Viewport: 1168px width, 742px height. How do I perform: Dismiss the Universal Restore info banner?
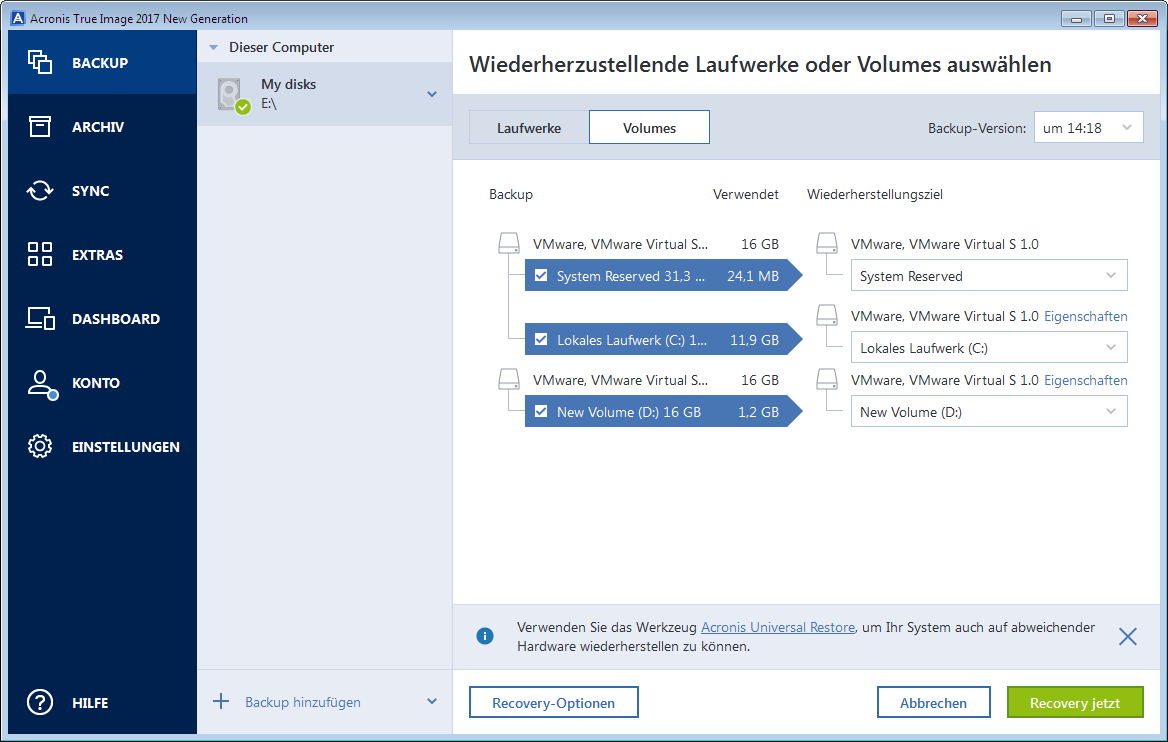pyautogui.click(x=1128, y=636)
